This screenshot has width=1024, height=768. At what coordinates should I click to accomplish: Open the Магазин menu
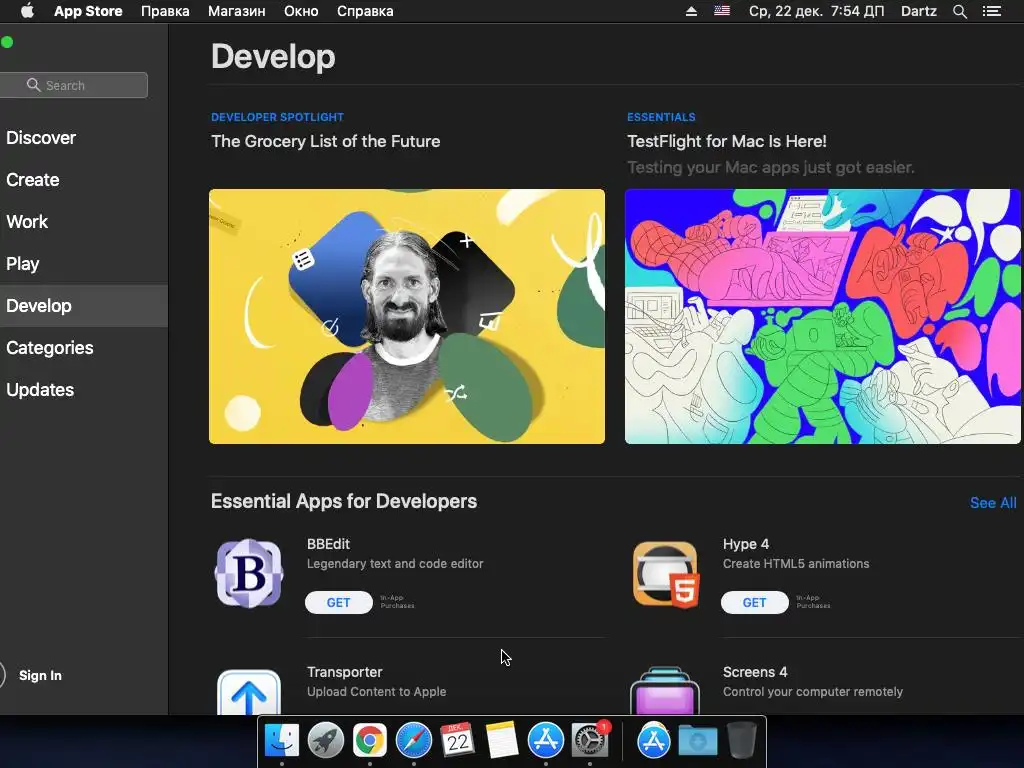236,11
